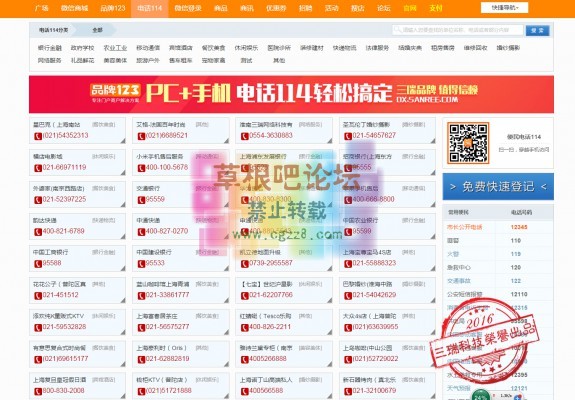Image resolution: width=575 pixels, height=400 pixels.
Task: Click phone icon beside 400-666-8800
Action: [x=348, y=200]
